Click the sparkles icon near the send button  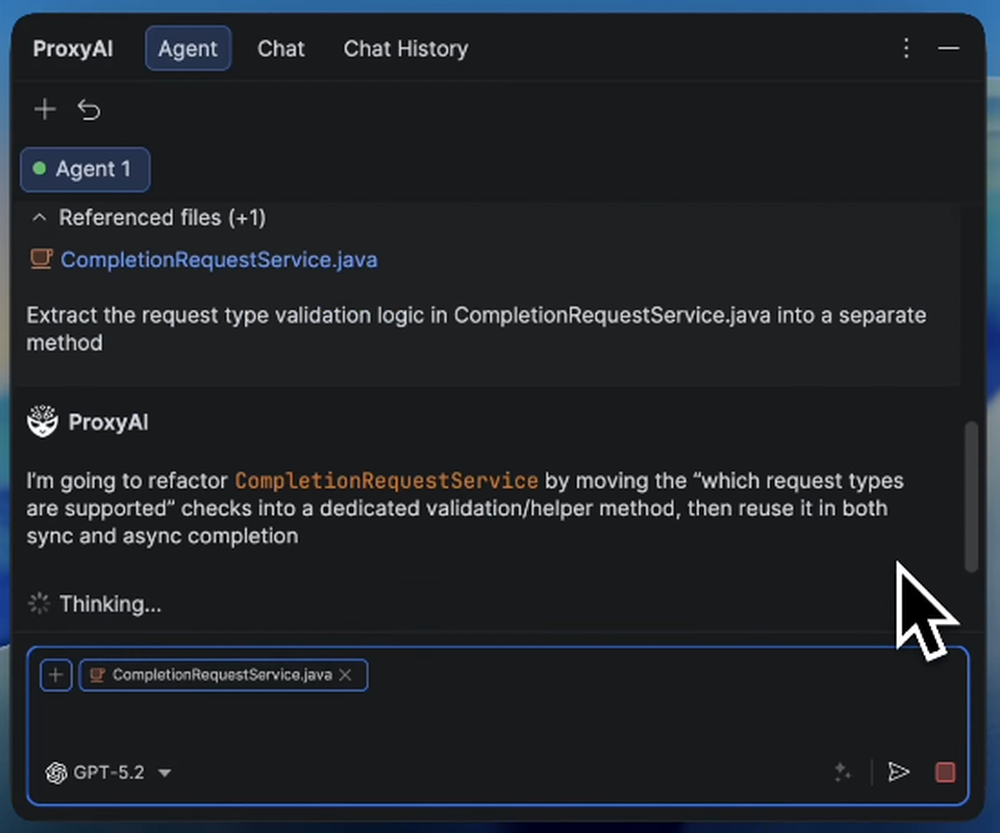tap(842, 772)
